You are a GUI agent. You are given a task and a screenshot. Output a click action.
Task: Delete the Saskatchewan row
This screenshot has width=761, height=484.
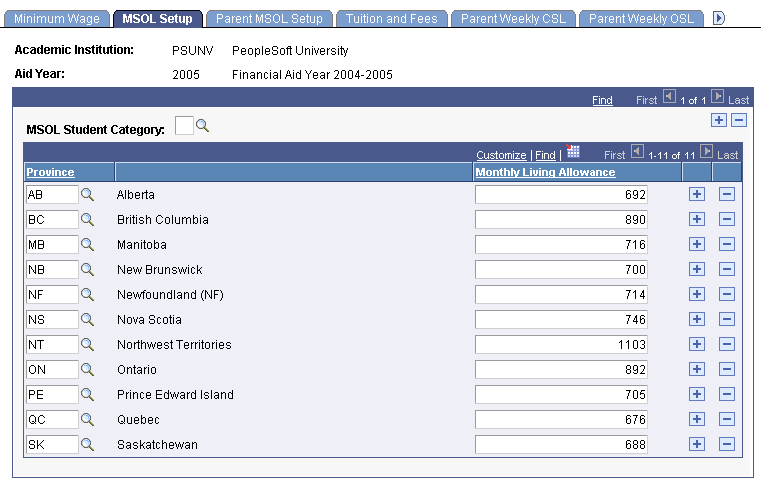click(x=727, y=445)
